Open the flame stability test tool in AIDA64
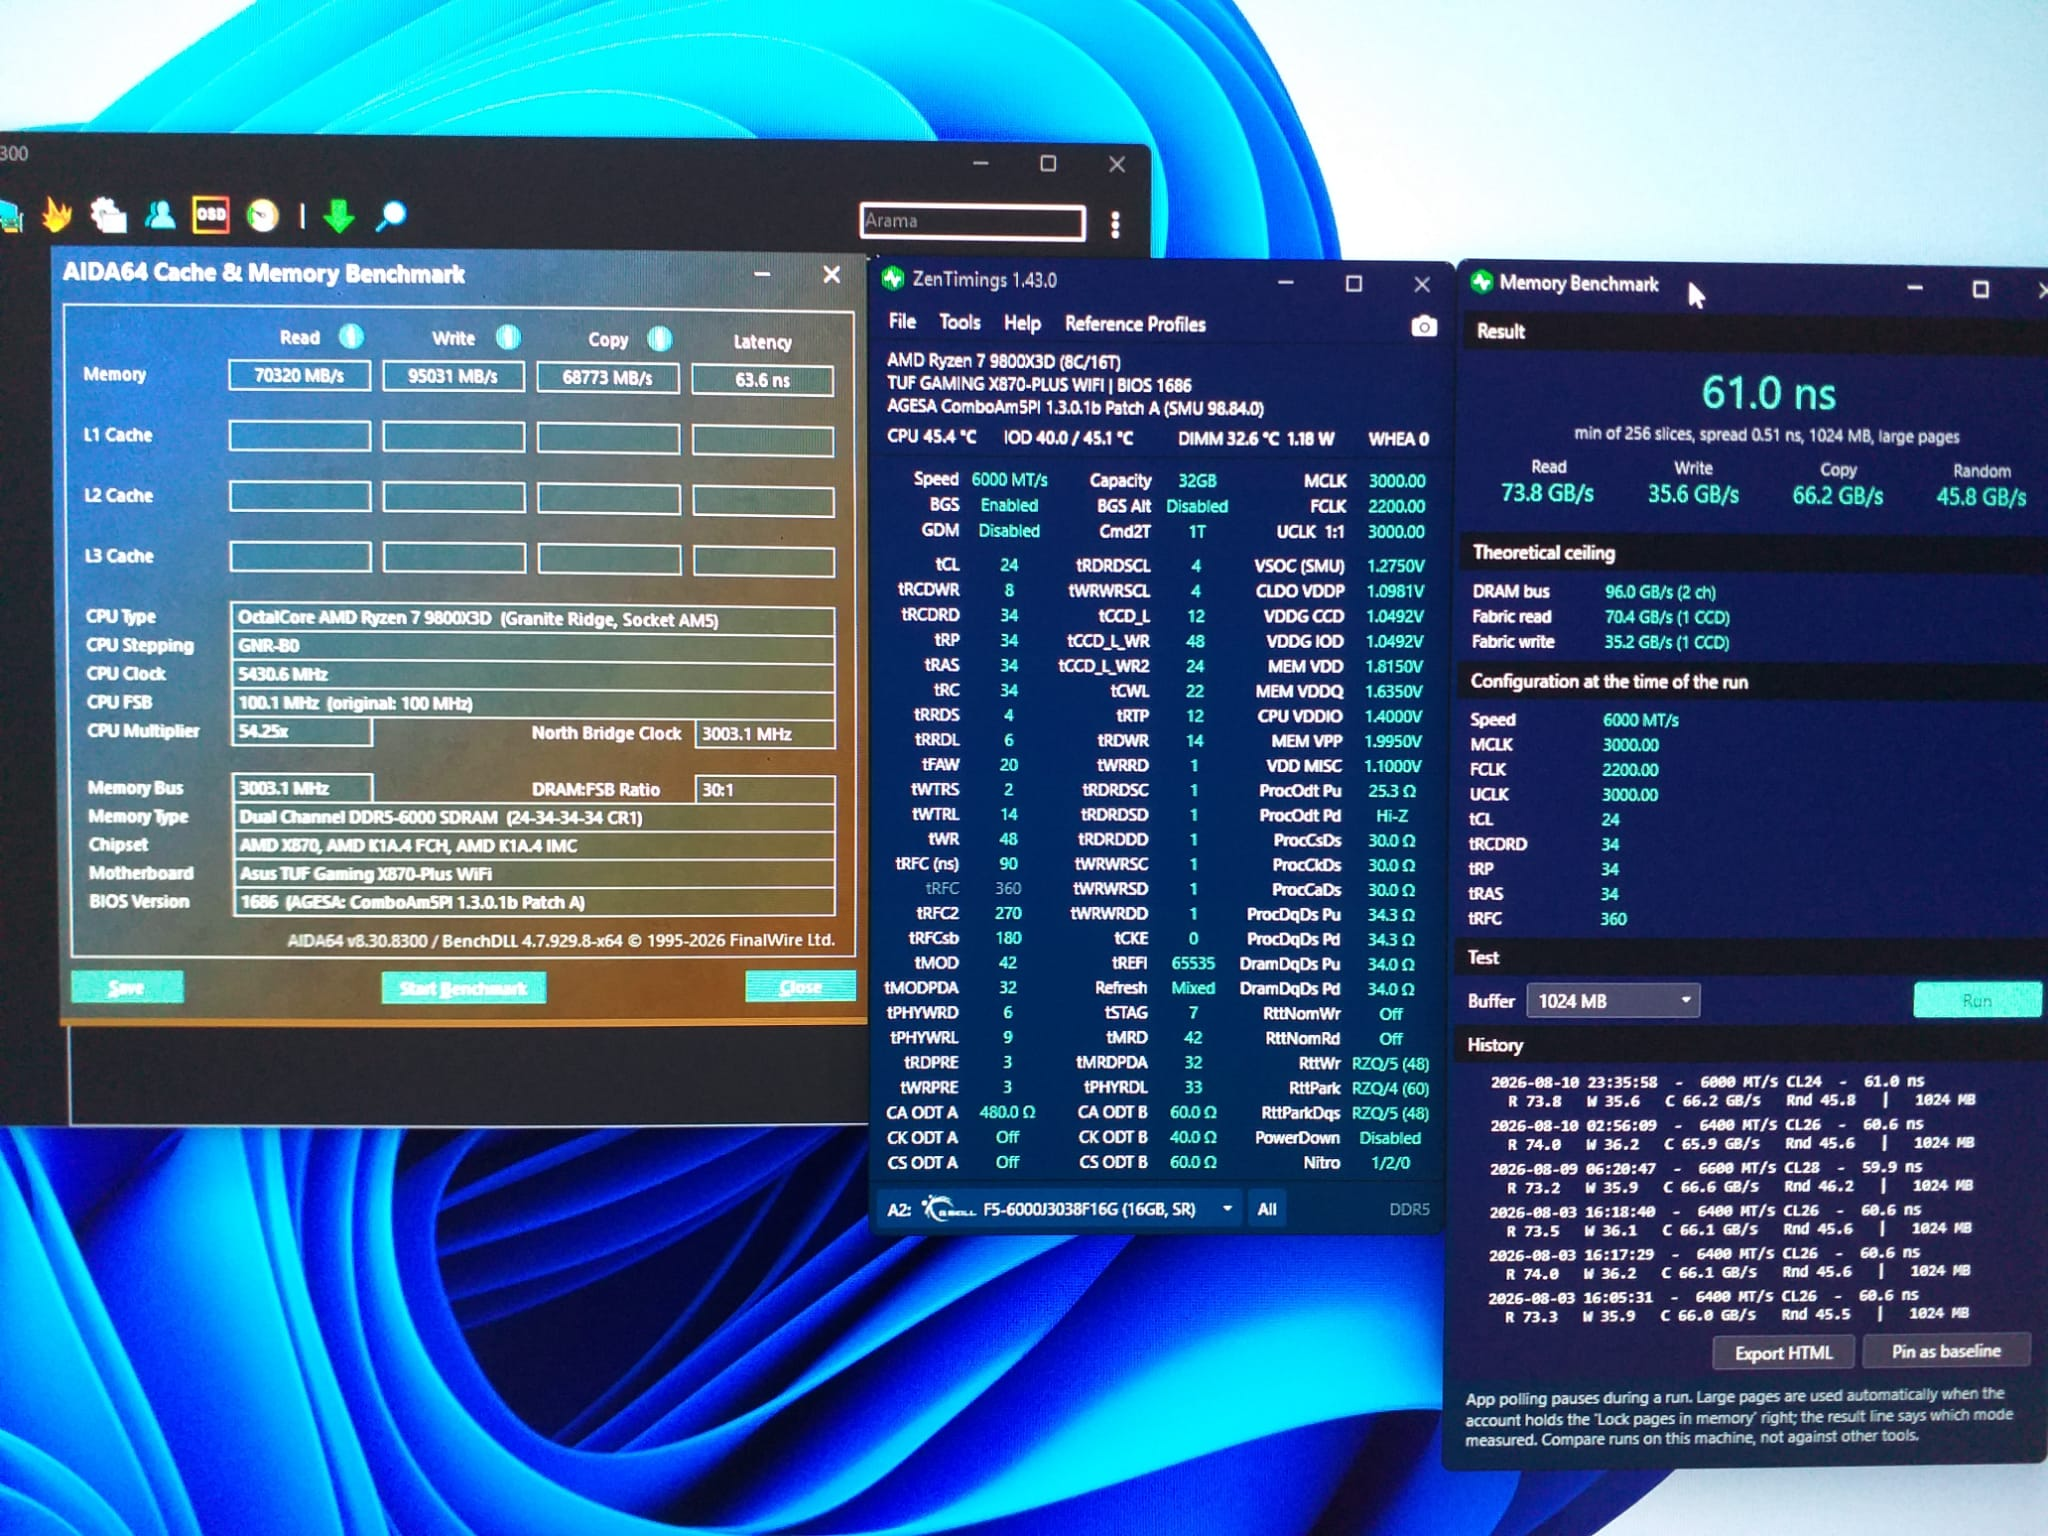The width and height of the screenshot is (2048, 1536). 57,214
